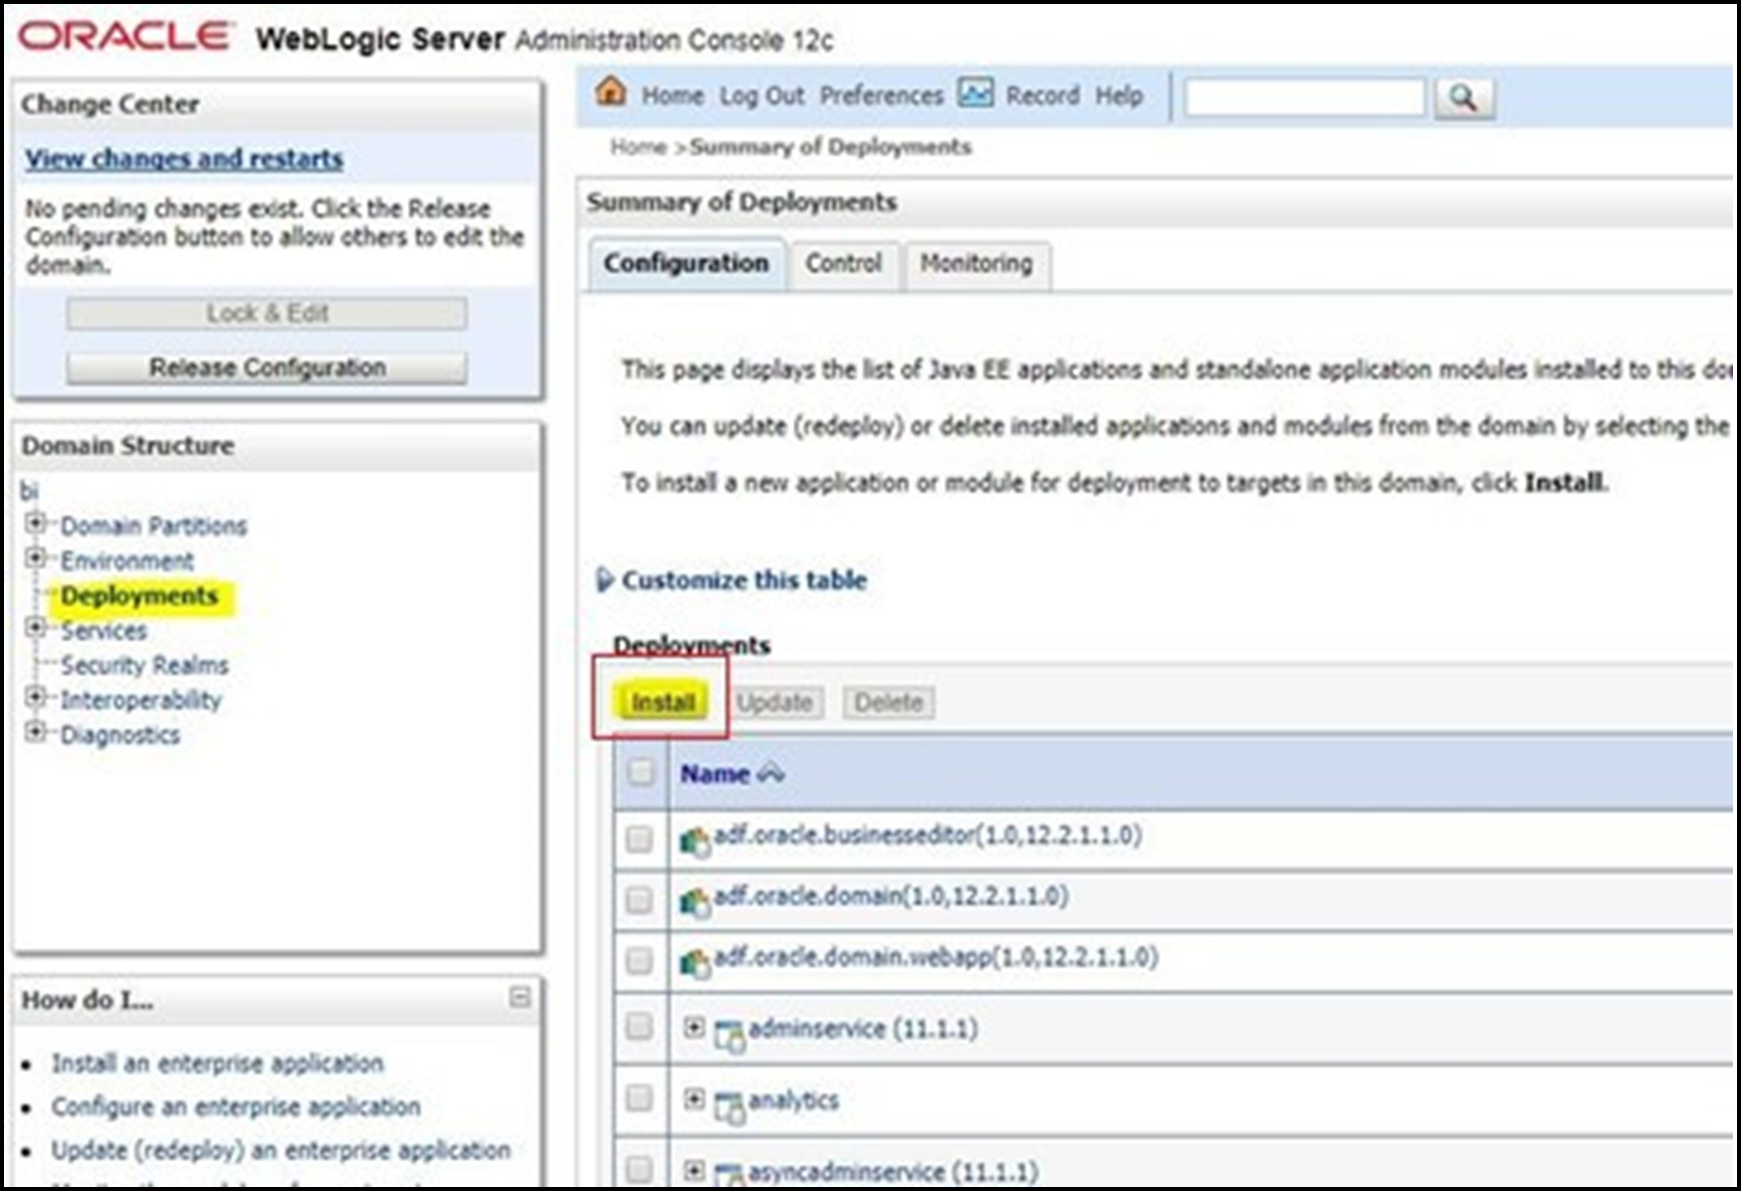Image resolution: width=1741 pixels, height=1193 pixels.
Task: Tick the select-all checkbox in Name header
Action: click(x=641, y=772)
